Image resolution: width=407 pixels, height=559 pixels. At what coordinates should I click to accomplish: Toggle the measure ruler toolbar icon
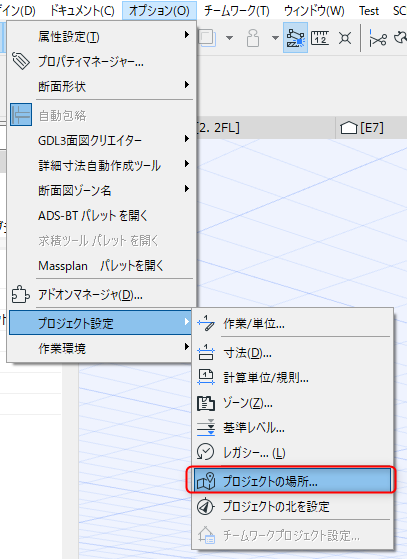[320, 38]
